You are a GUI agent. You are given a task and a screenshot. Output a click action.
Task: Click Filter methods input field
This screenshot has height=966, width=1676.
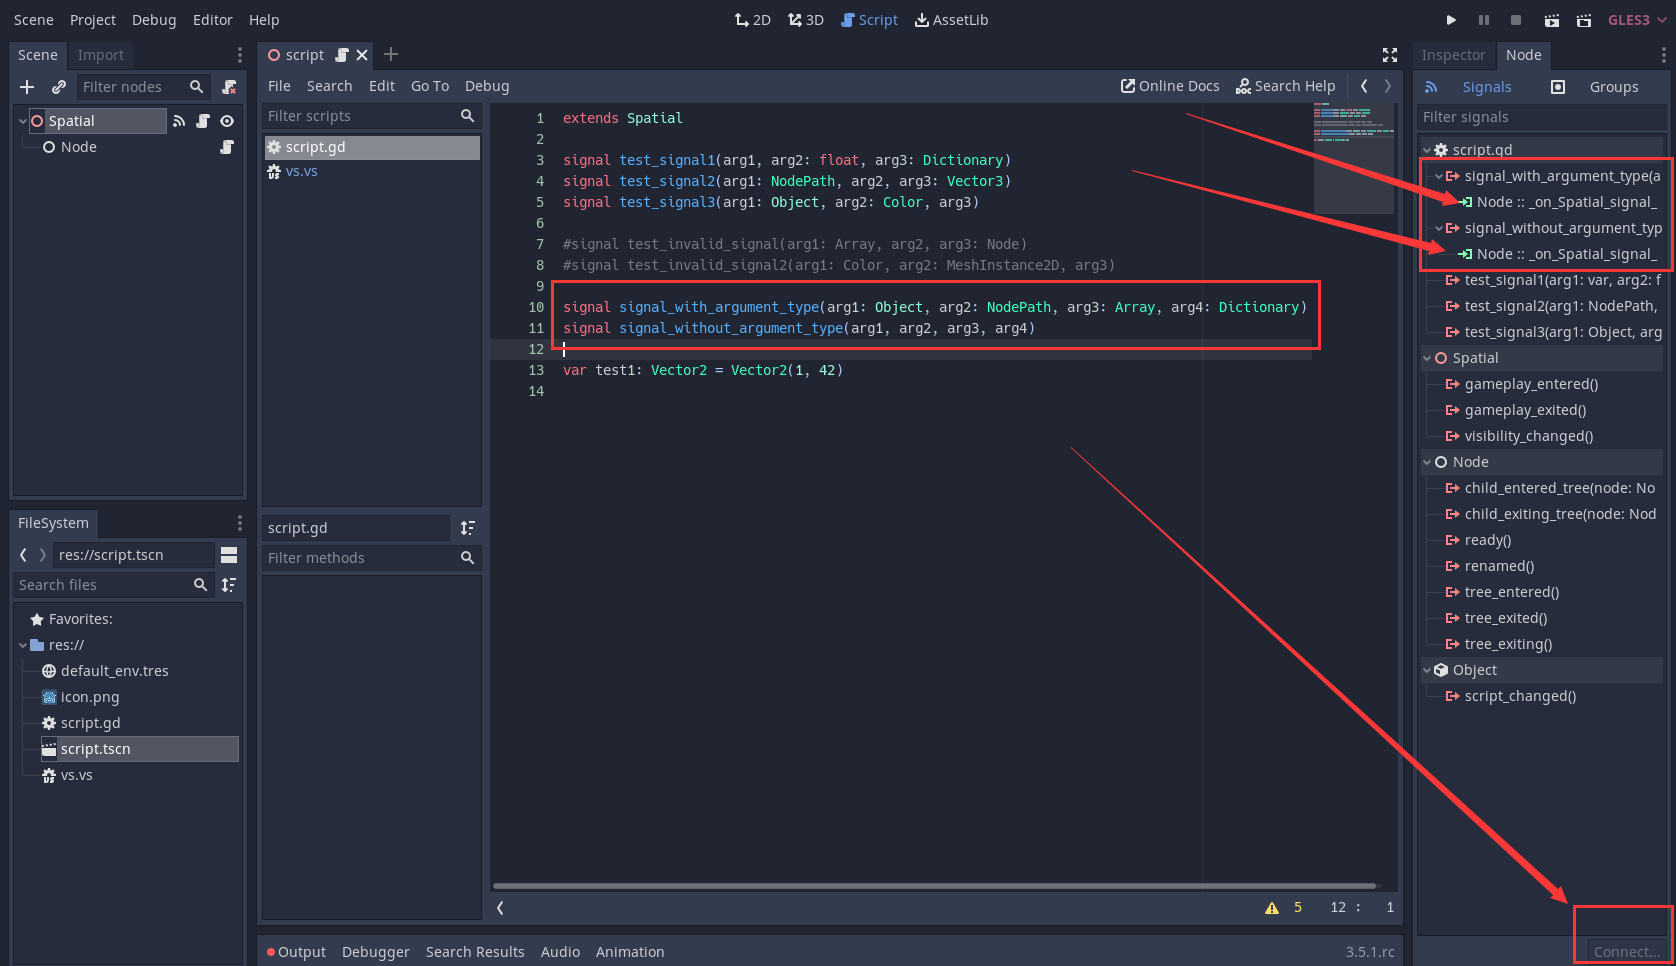[371, 558]
